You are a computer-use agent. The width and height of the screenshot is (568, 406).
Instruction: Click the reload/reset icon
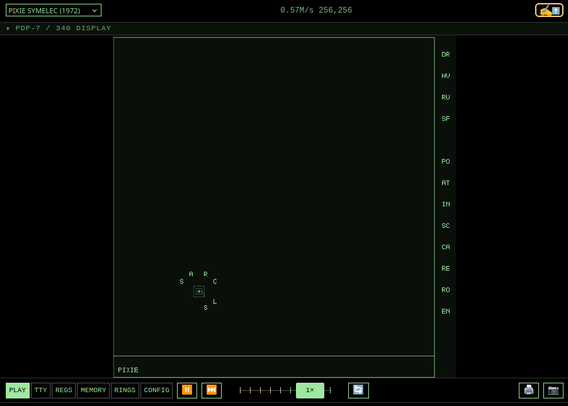tap(358, 390)
